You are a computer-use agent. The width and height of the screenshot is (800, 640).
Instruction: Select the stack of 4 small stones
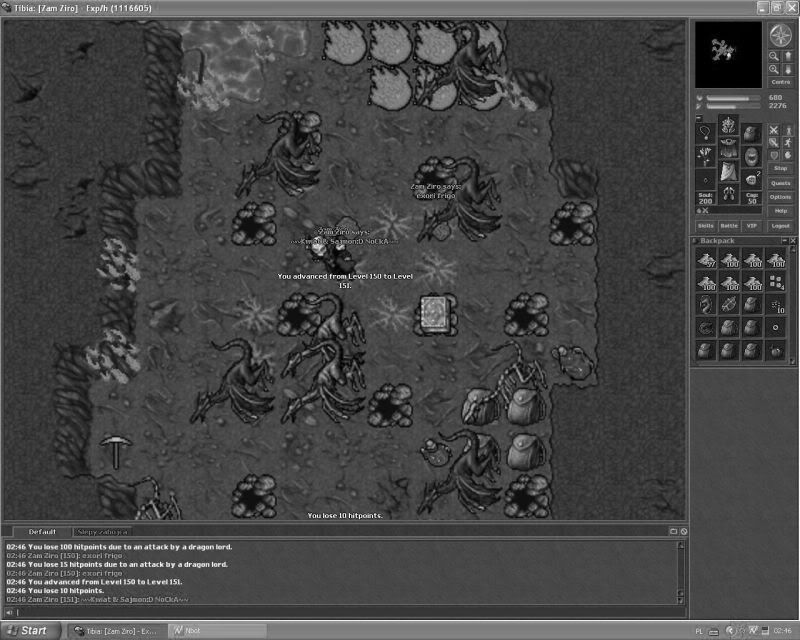coord(776,282)
